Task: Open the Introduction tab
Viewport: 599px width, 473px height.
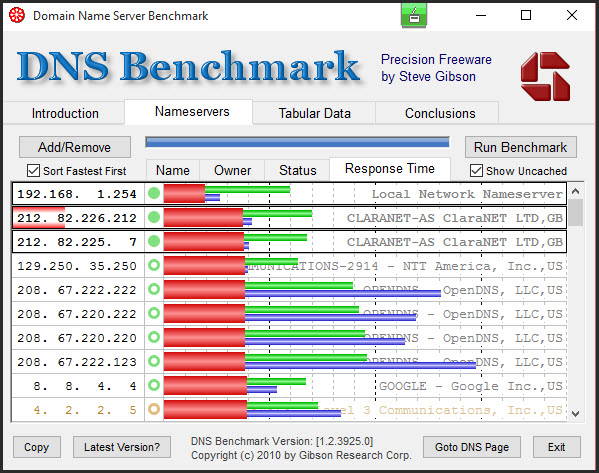Action: coord(65,113)
